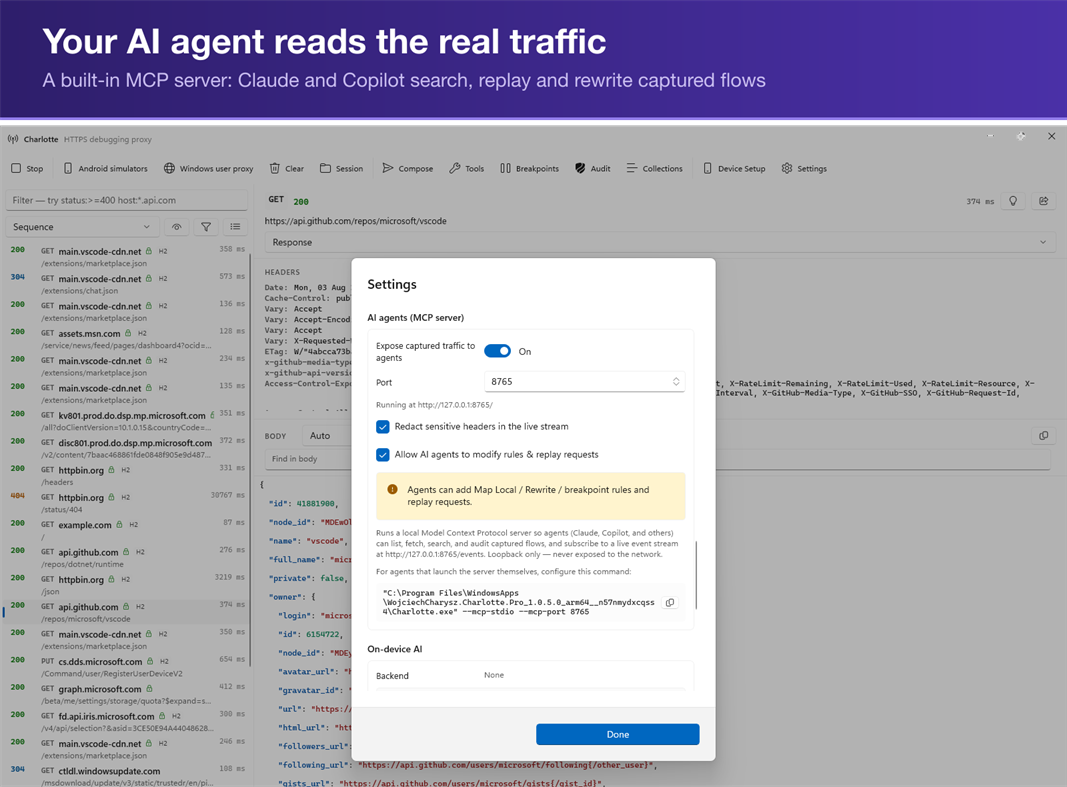Clear captured flows with trash icon

tap(286, 169)
